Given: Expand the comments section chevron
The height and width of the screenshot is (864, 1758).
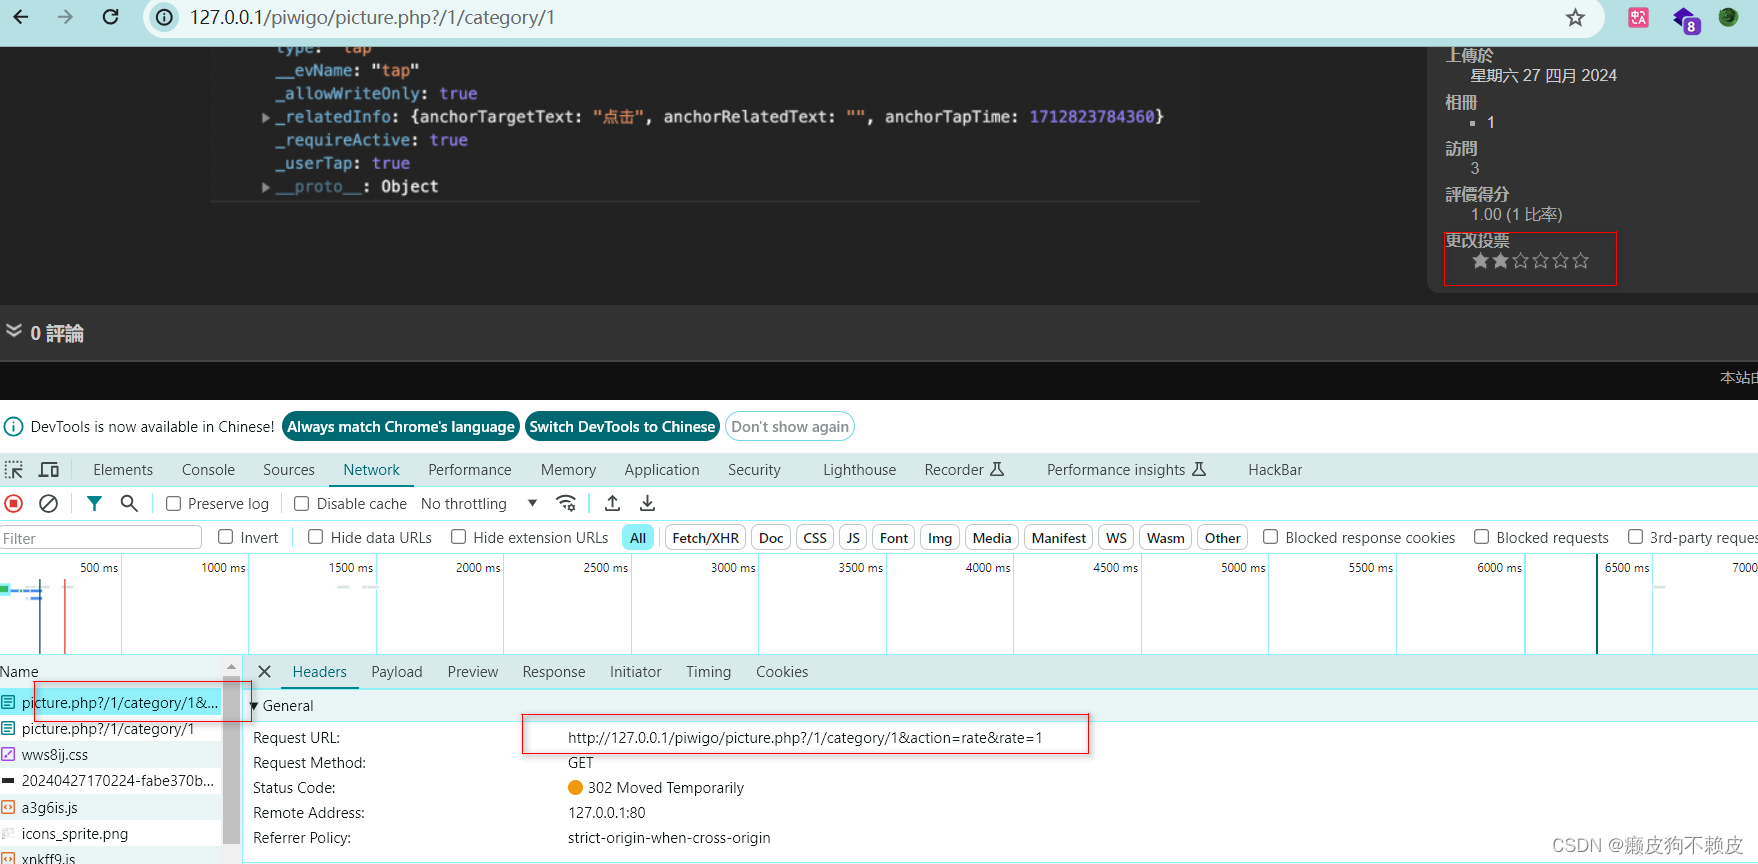Looking at the screenshot, I should [x=14, y=331].
